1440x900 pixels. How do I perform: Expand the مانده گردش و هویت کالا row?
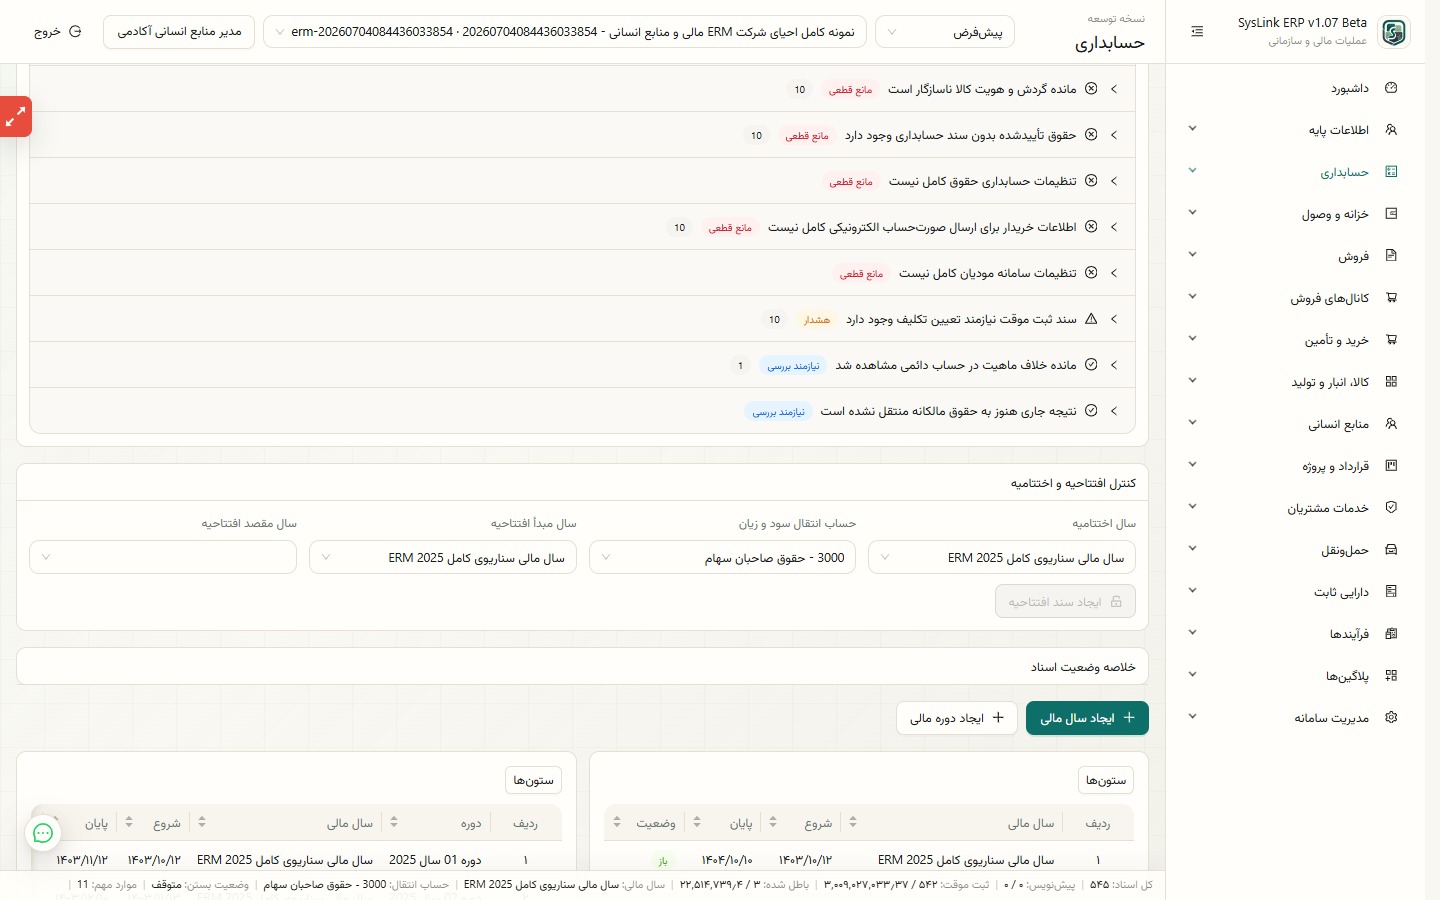(1114, 89)
